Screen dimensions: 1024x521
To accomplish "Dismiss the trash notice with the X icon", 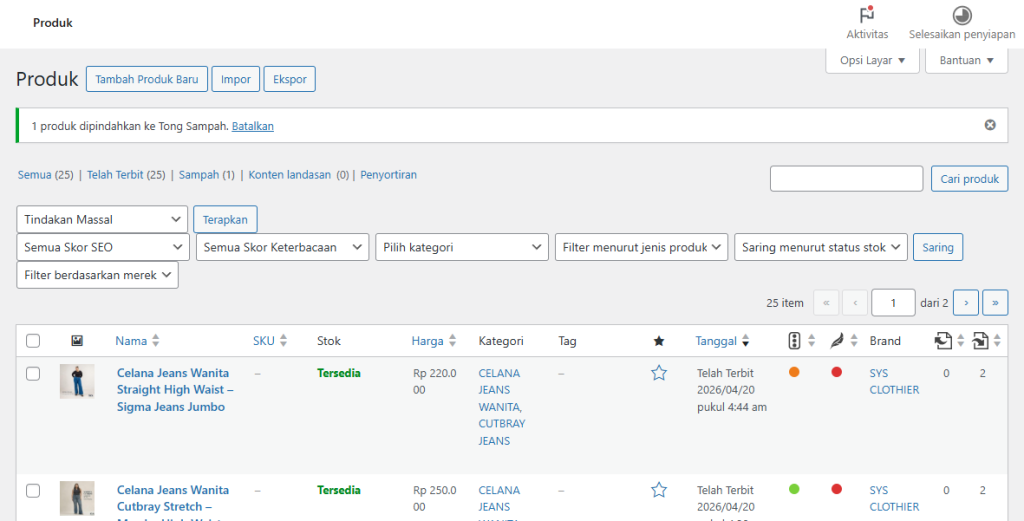I will tap(990, 125).
